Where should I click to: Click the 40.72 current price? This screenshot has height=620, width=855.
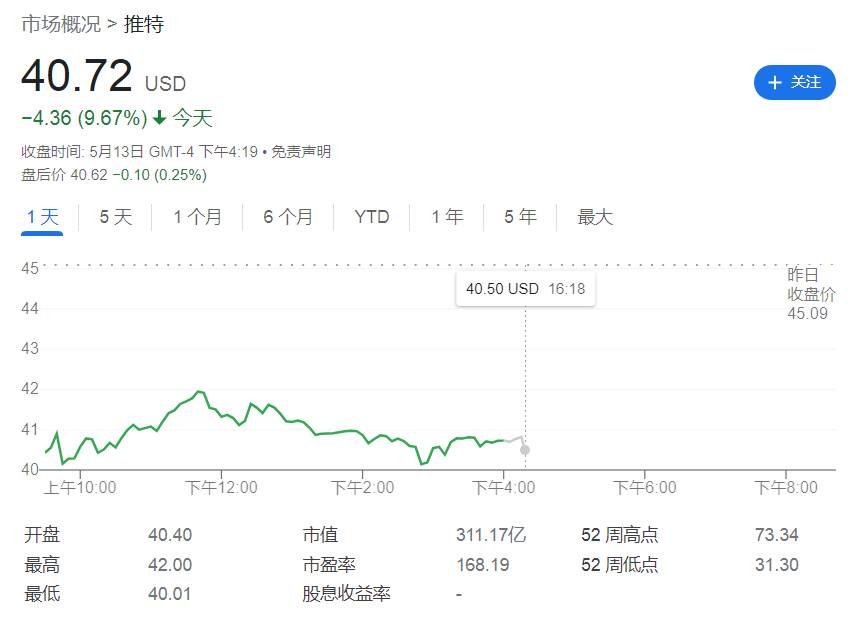click(77, 77)
